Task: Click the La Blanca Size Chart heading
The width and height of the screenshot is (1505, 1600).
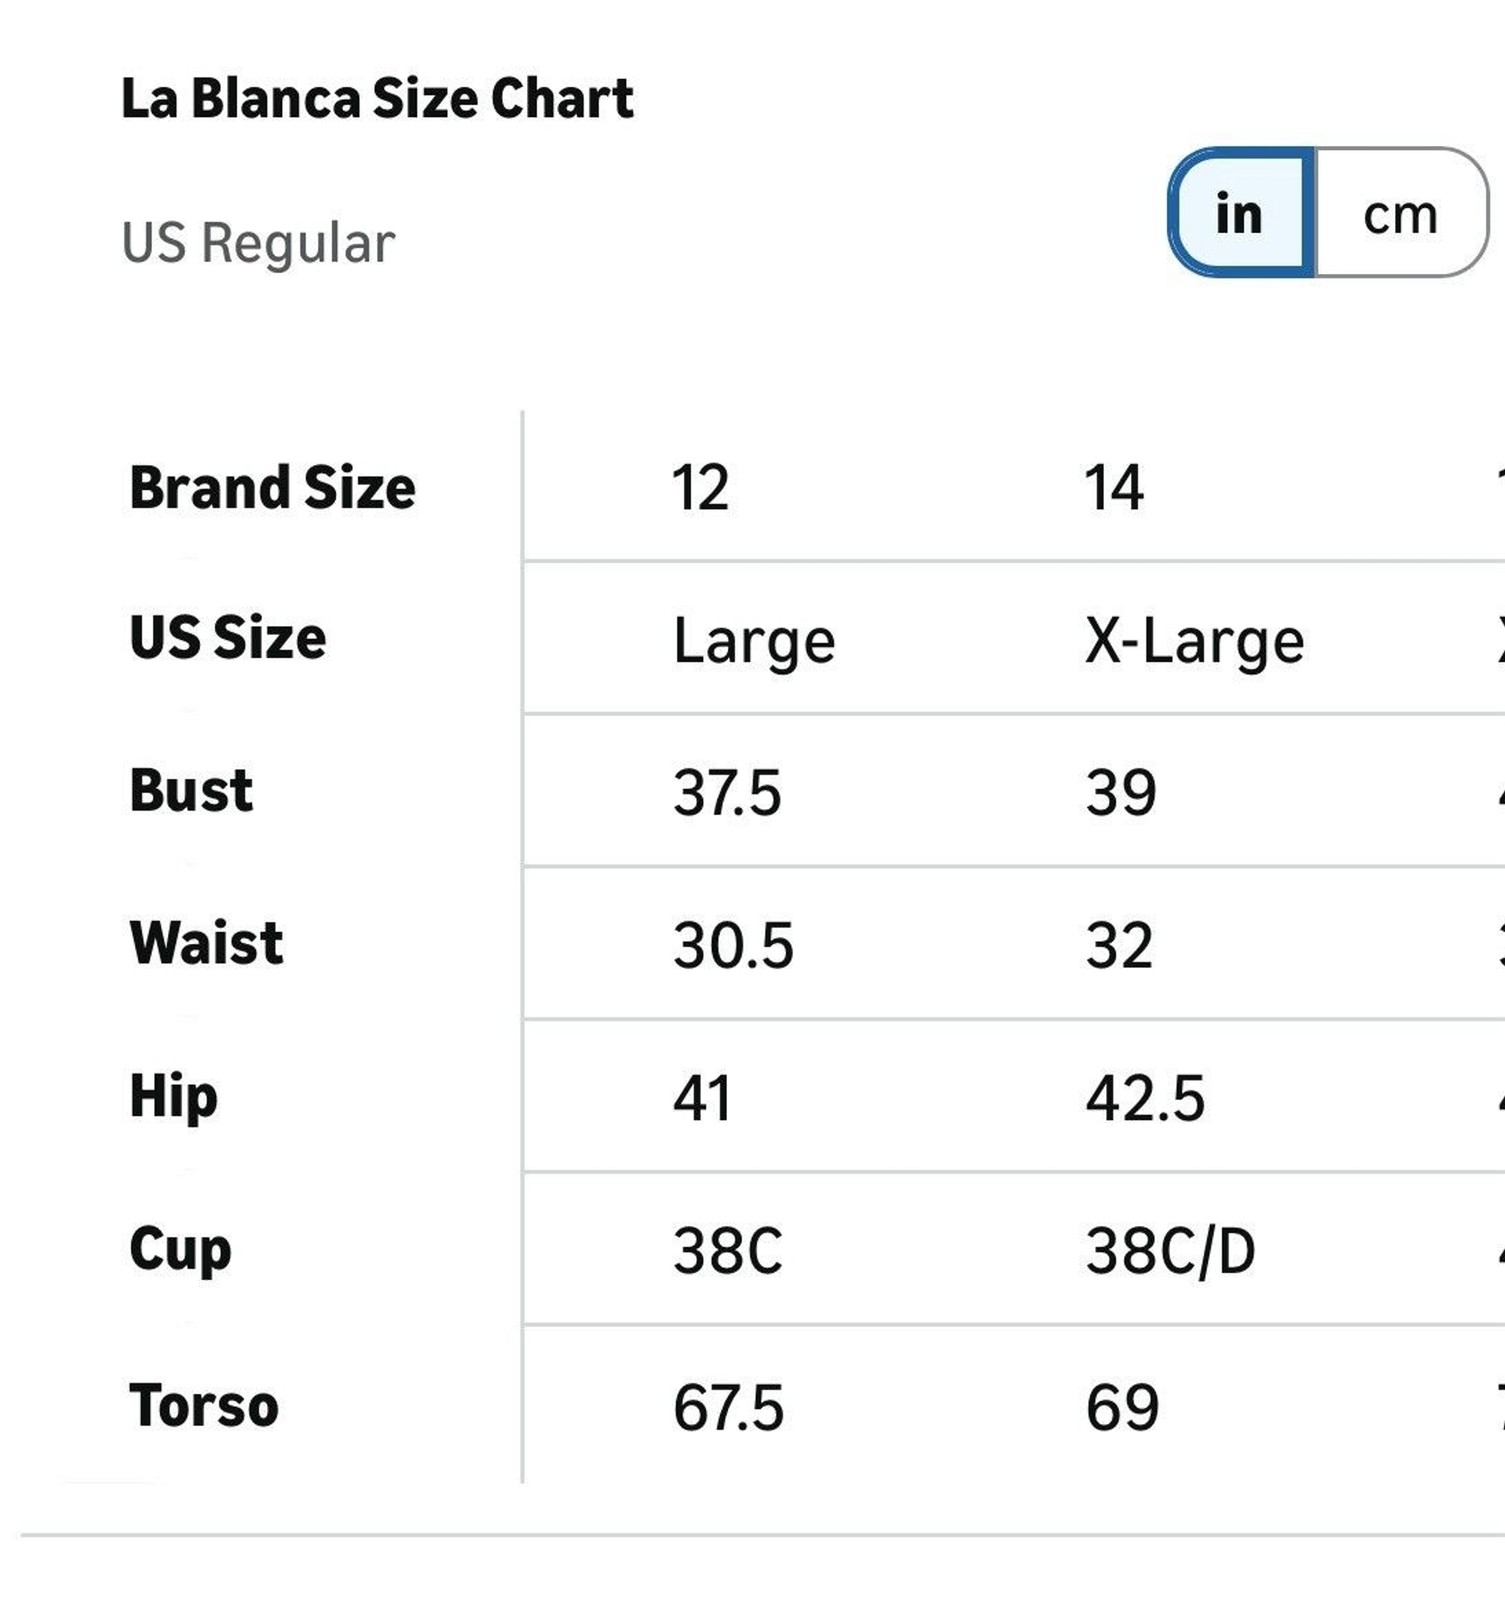Action: click(x=377, y=98)
